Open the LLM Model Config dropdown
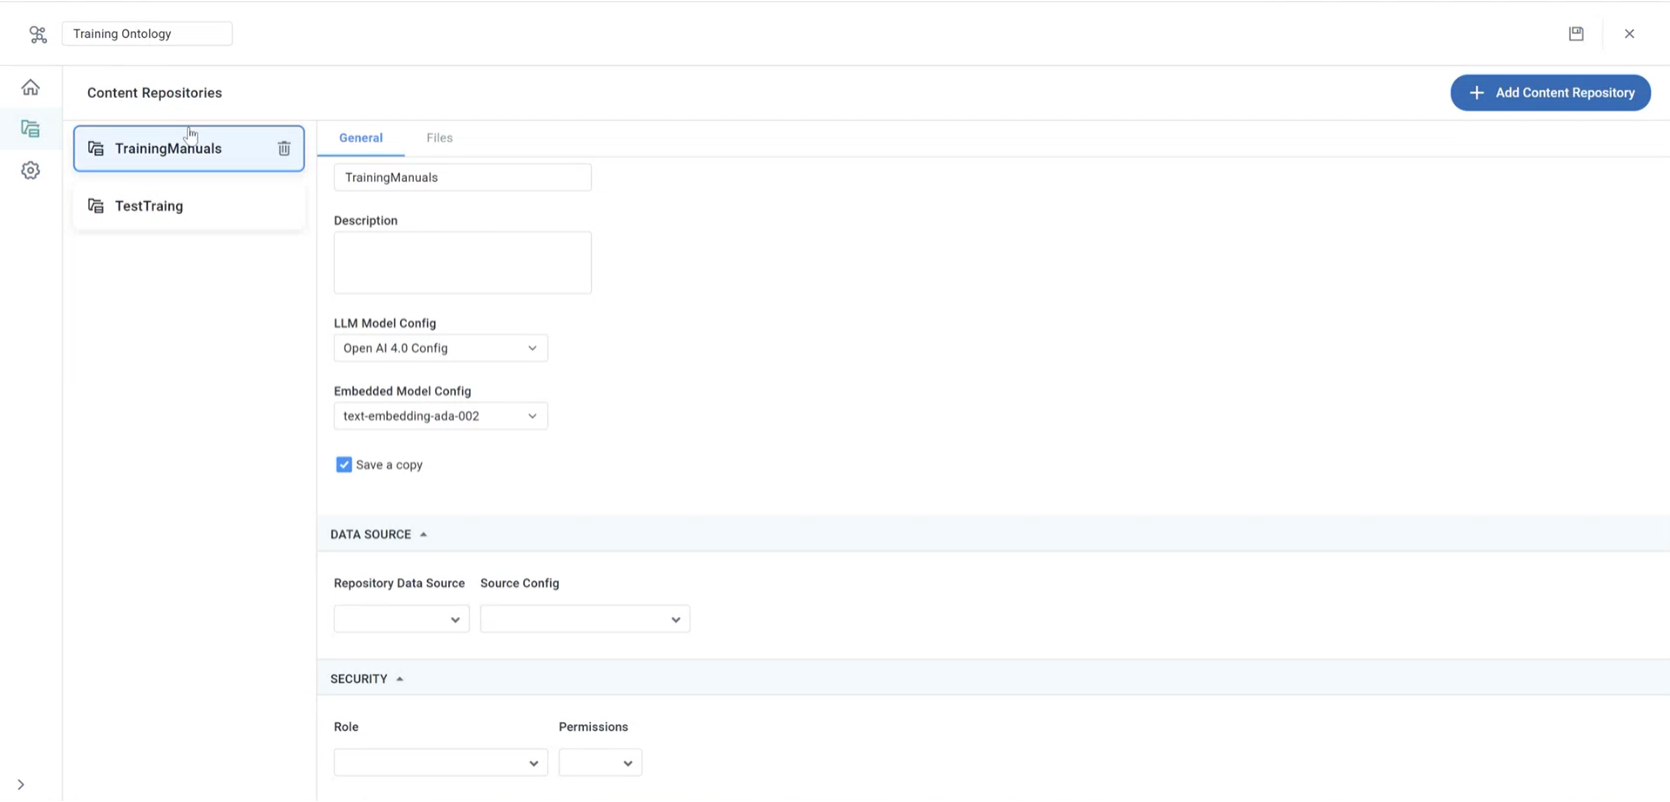 click(x=440, y=349)
